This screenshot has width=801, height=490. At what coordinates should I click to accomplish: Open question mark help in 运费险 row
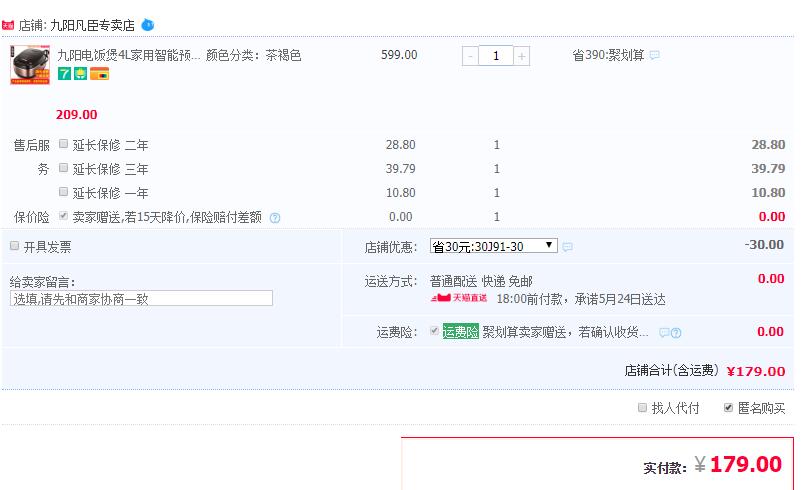coord(676,333)
